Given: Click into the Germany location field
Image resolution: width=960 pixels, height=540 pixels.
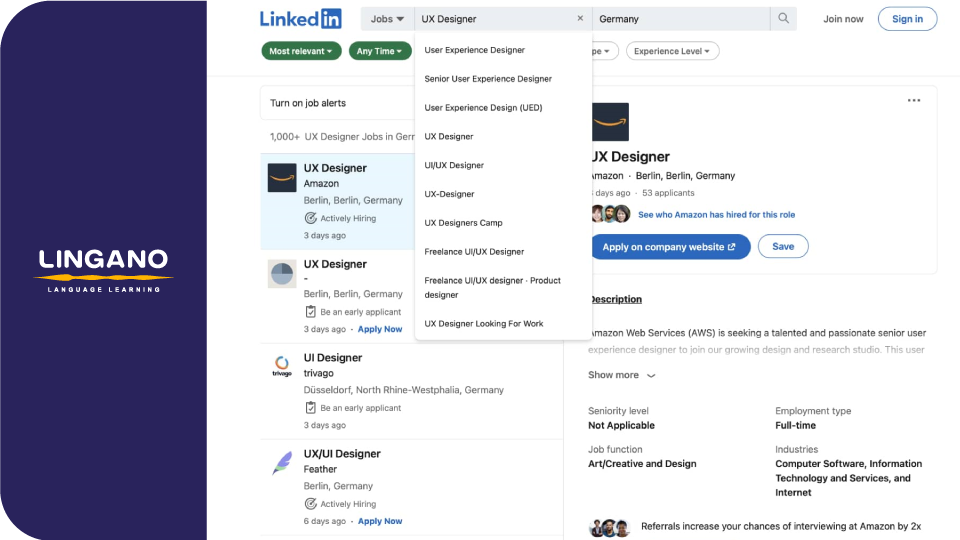Looking at the screenshot, I should coord(681,19).
